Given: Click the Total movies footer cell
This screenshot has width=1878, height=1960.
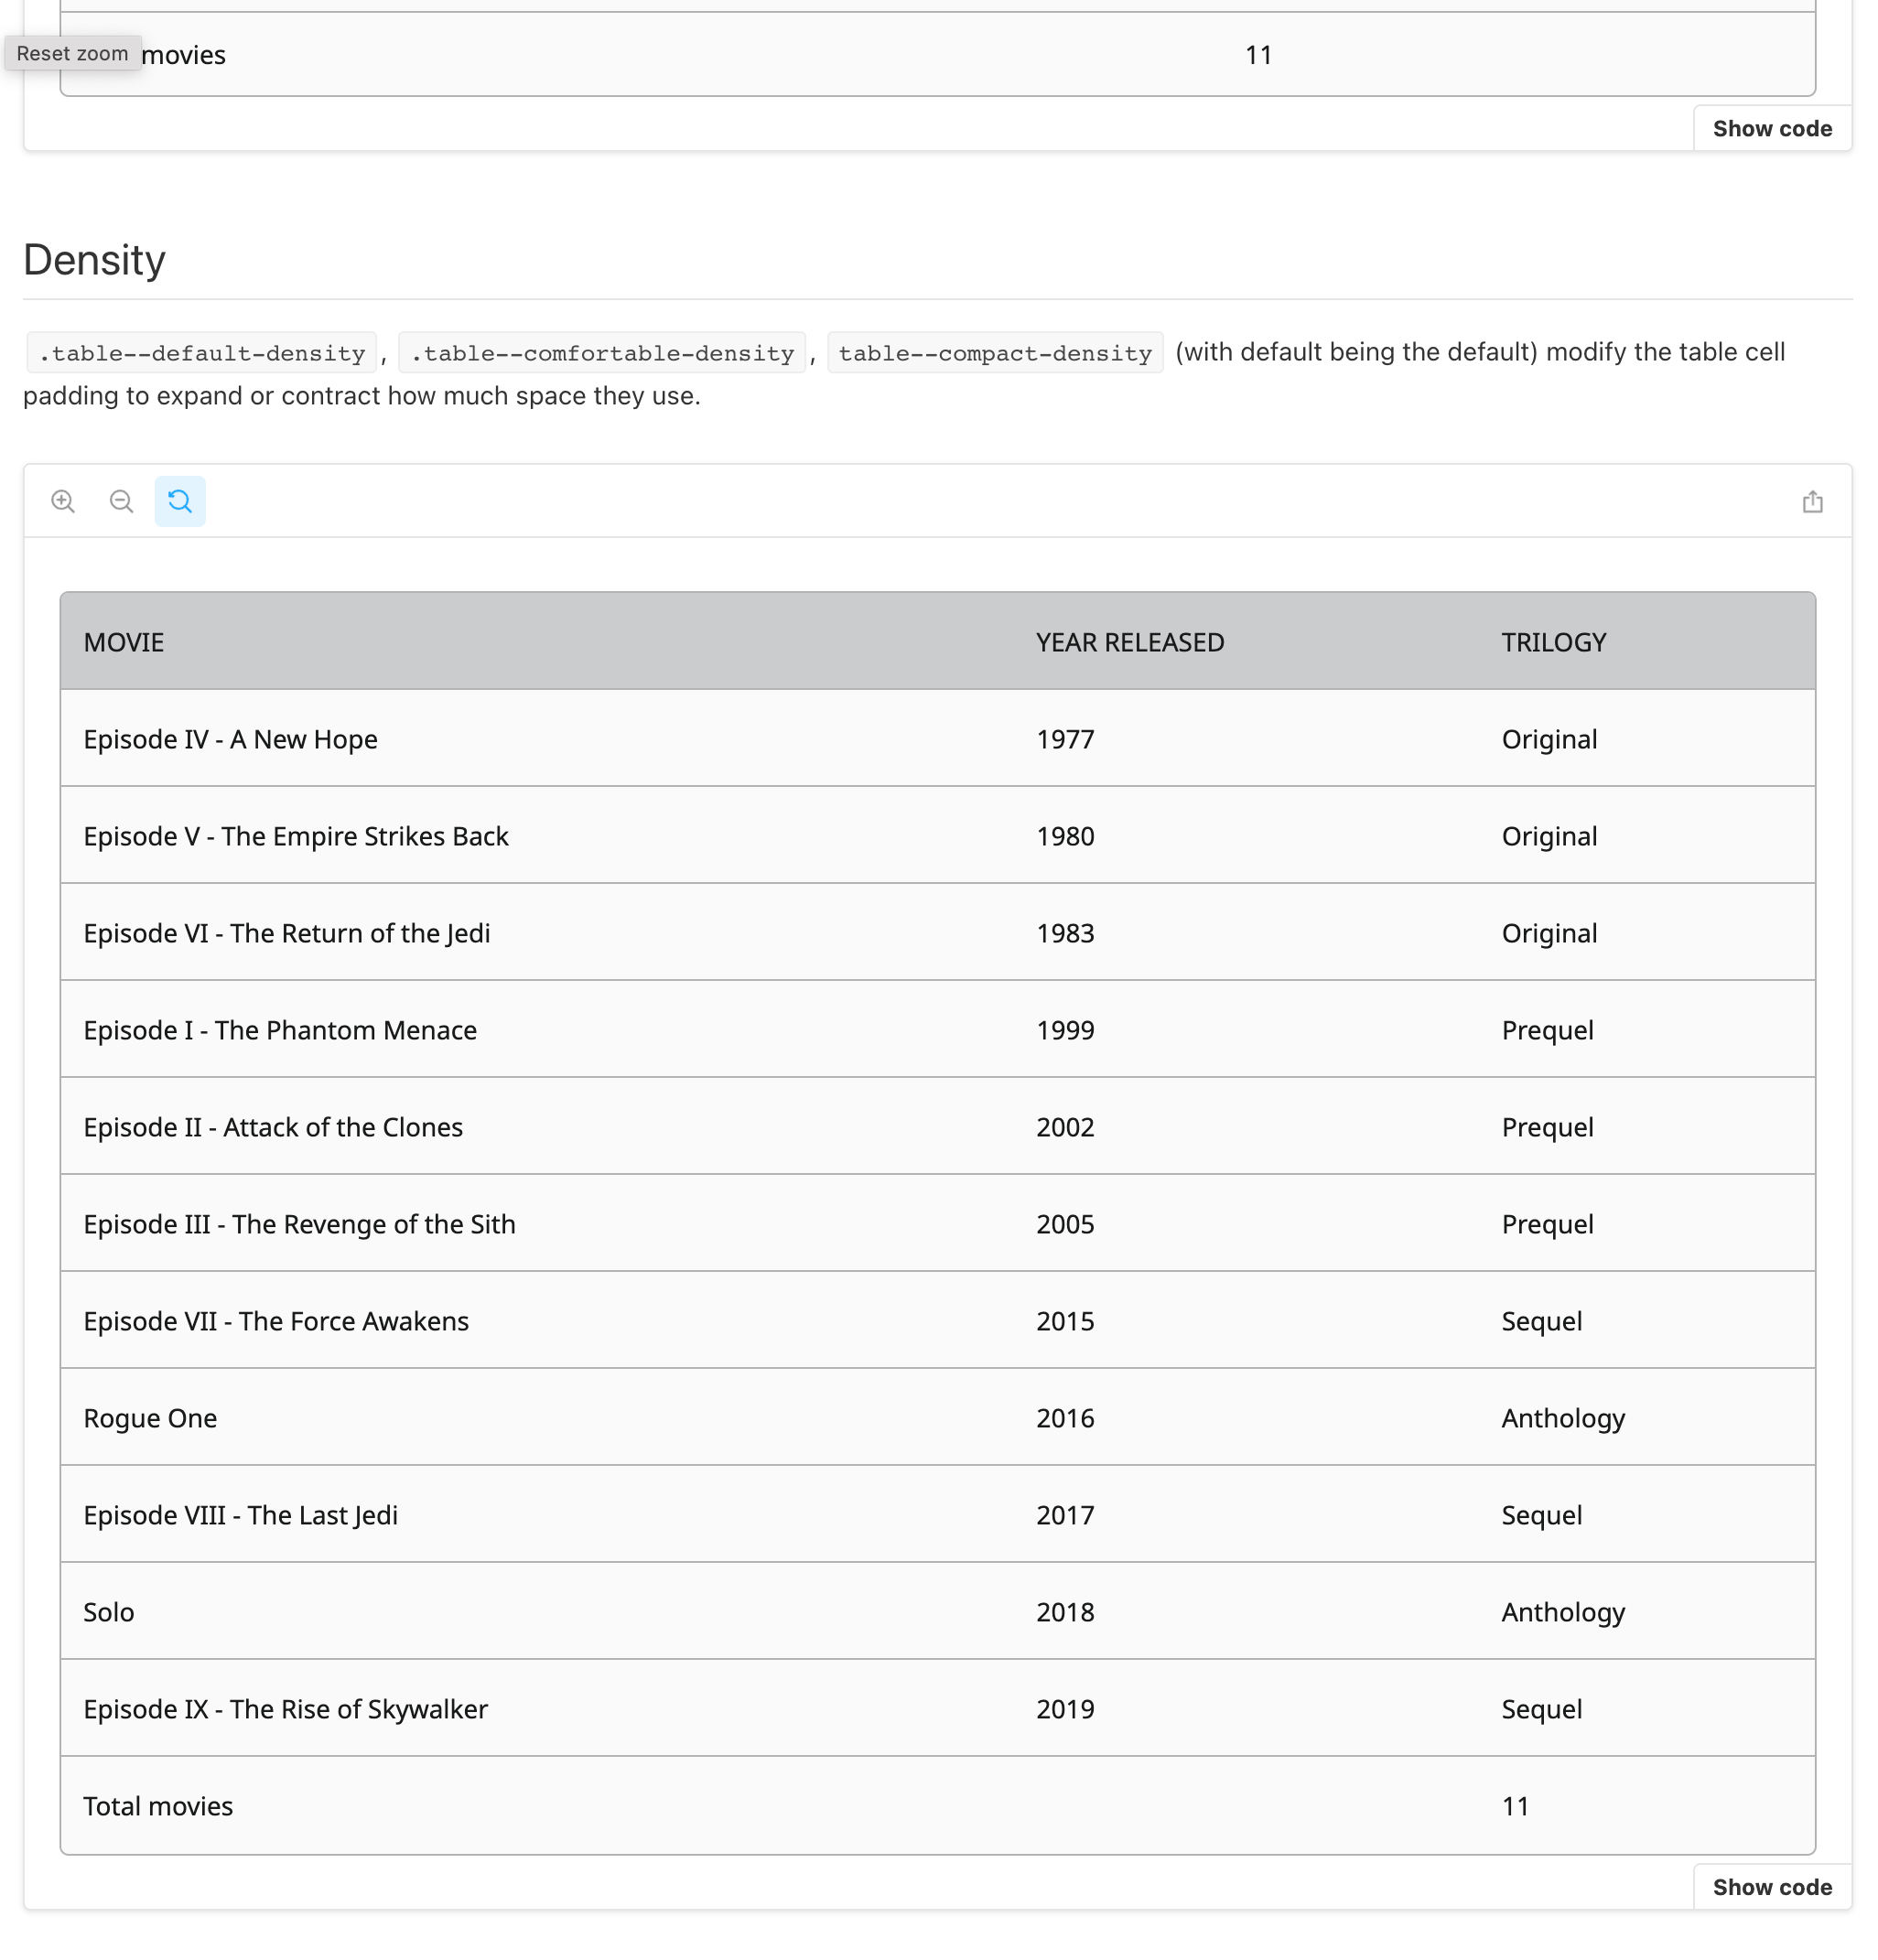Looking at the screenshot, I should tap(158, 1806).
